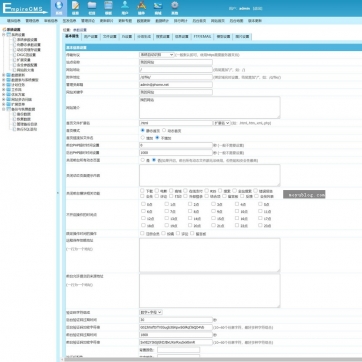This screenshot has height=362, width=362.
Task: Open the 插件 (Plugins) icon in header
Action: [x=141, y=5]
